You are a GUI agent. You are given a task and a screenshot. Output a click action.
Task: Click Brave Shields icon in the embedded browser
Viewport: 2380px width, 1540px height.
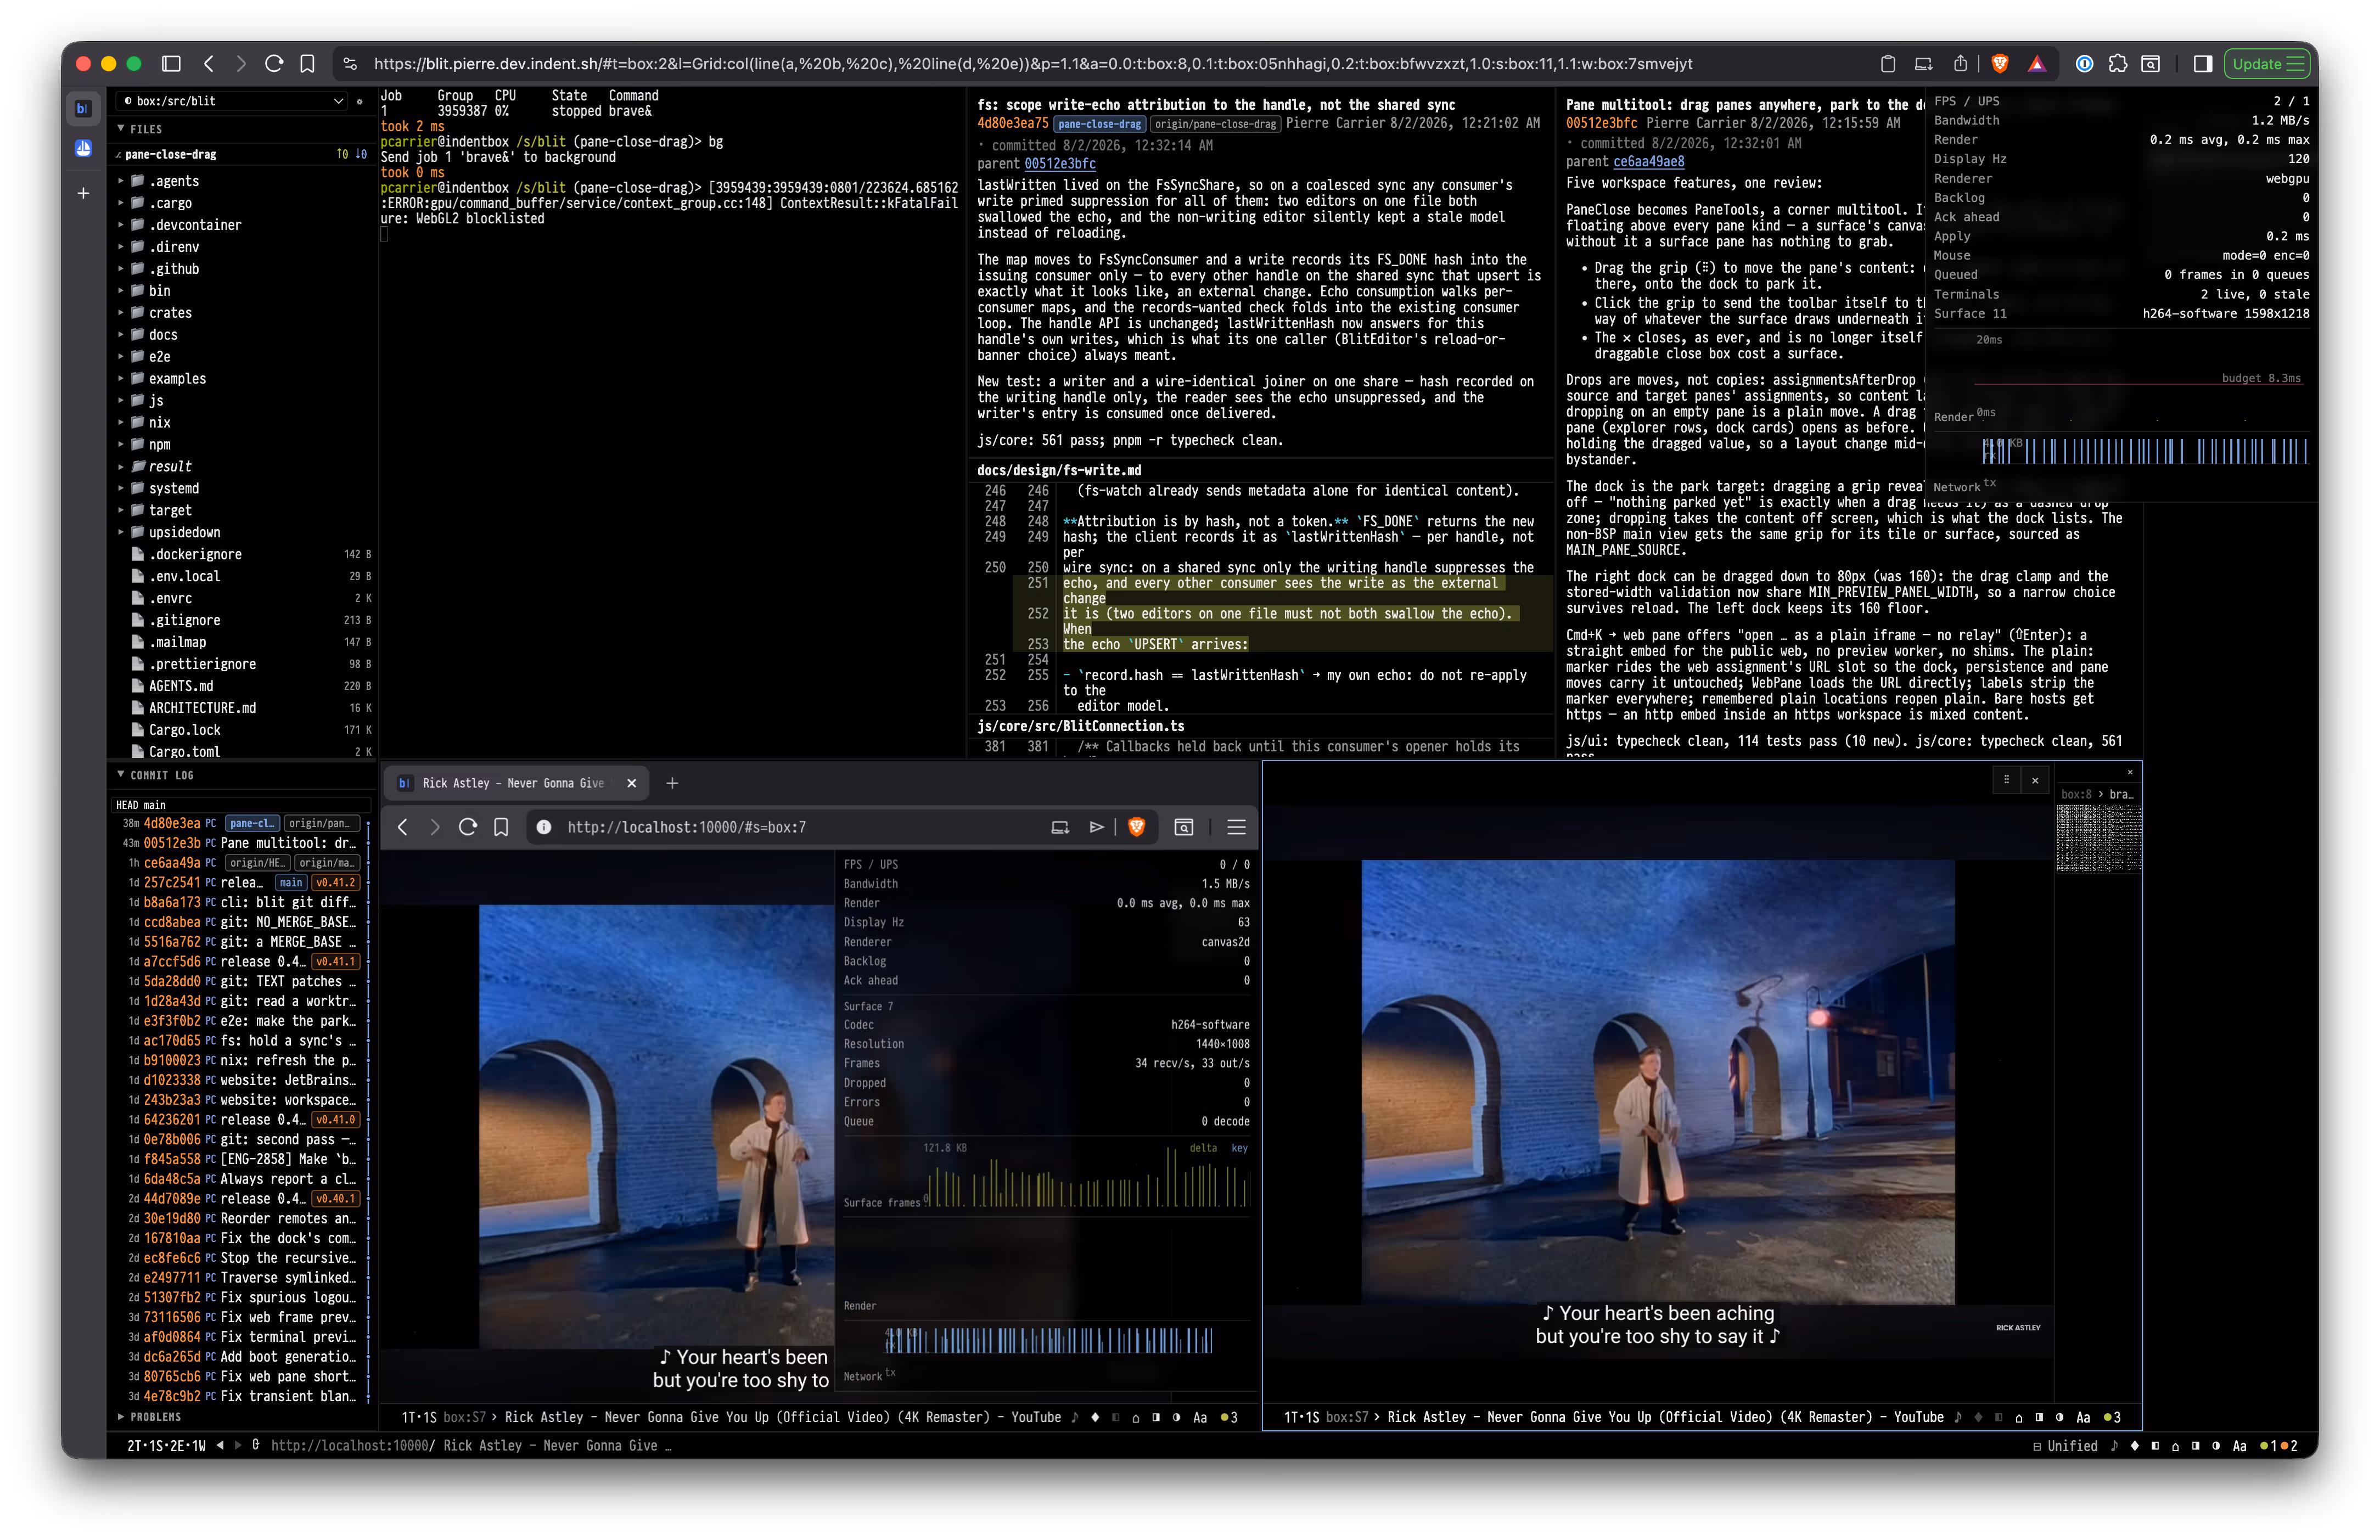pyautogui.click(x=1137, y=827)
